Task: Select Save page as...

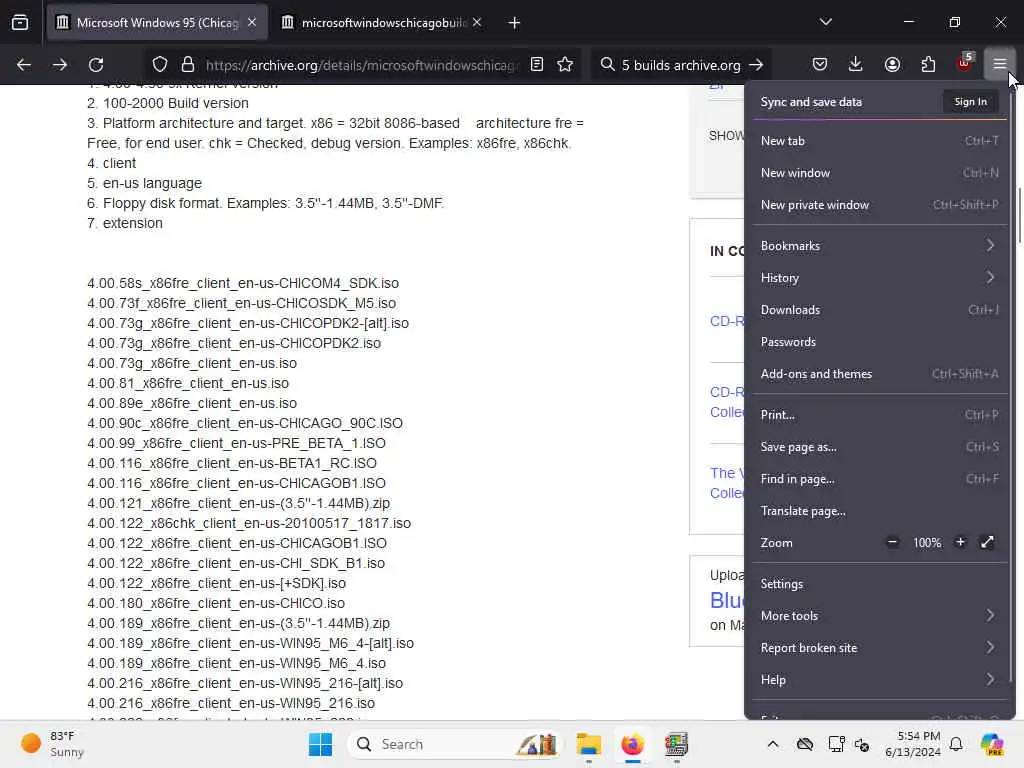Action: tap(879, 447)
